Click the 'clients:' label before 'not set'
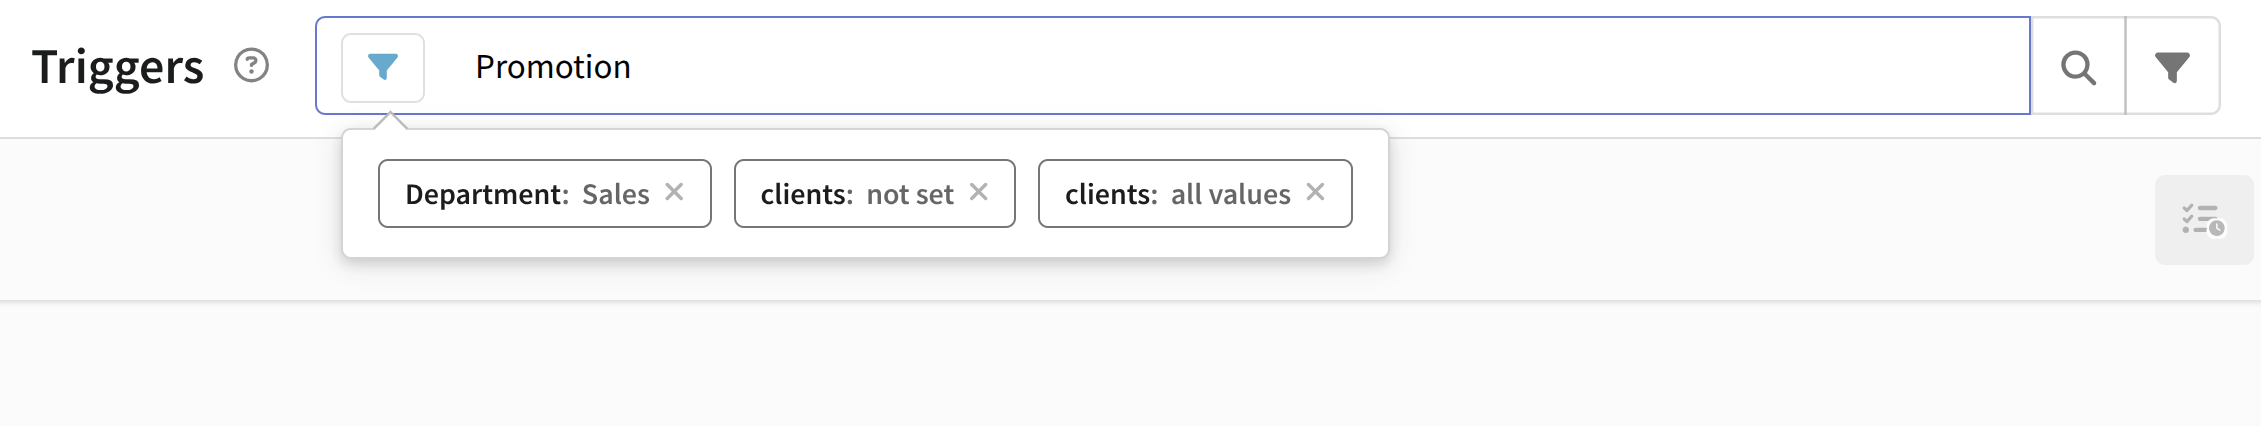The image size is (2261, 426). coord(806,194)
